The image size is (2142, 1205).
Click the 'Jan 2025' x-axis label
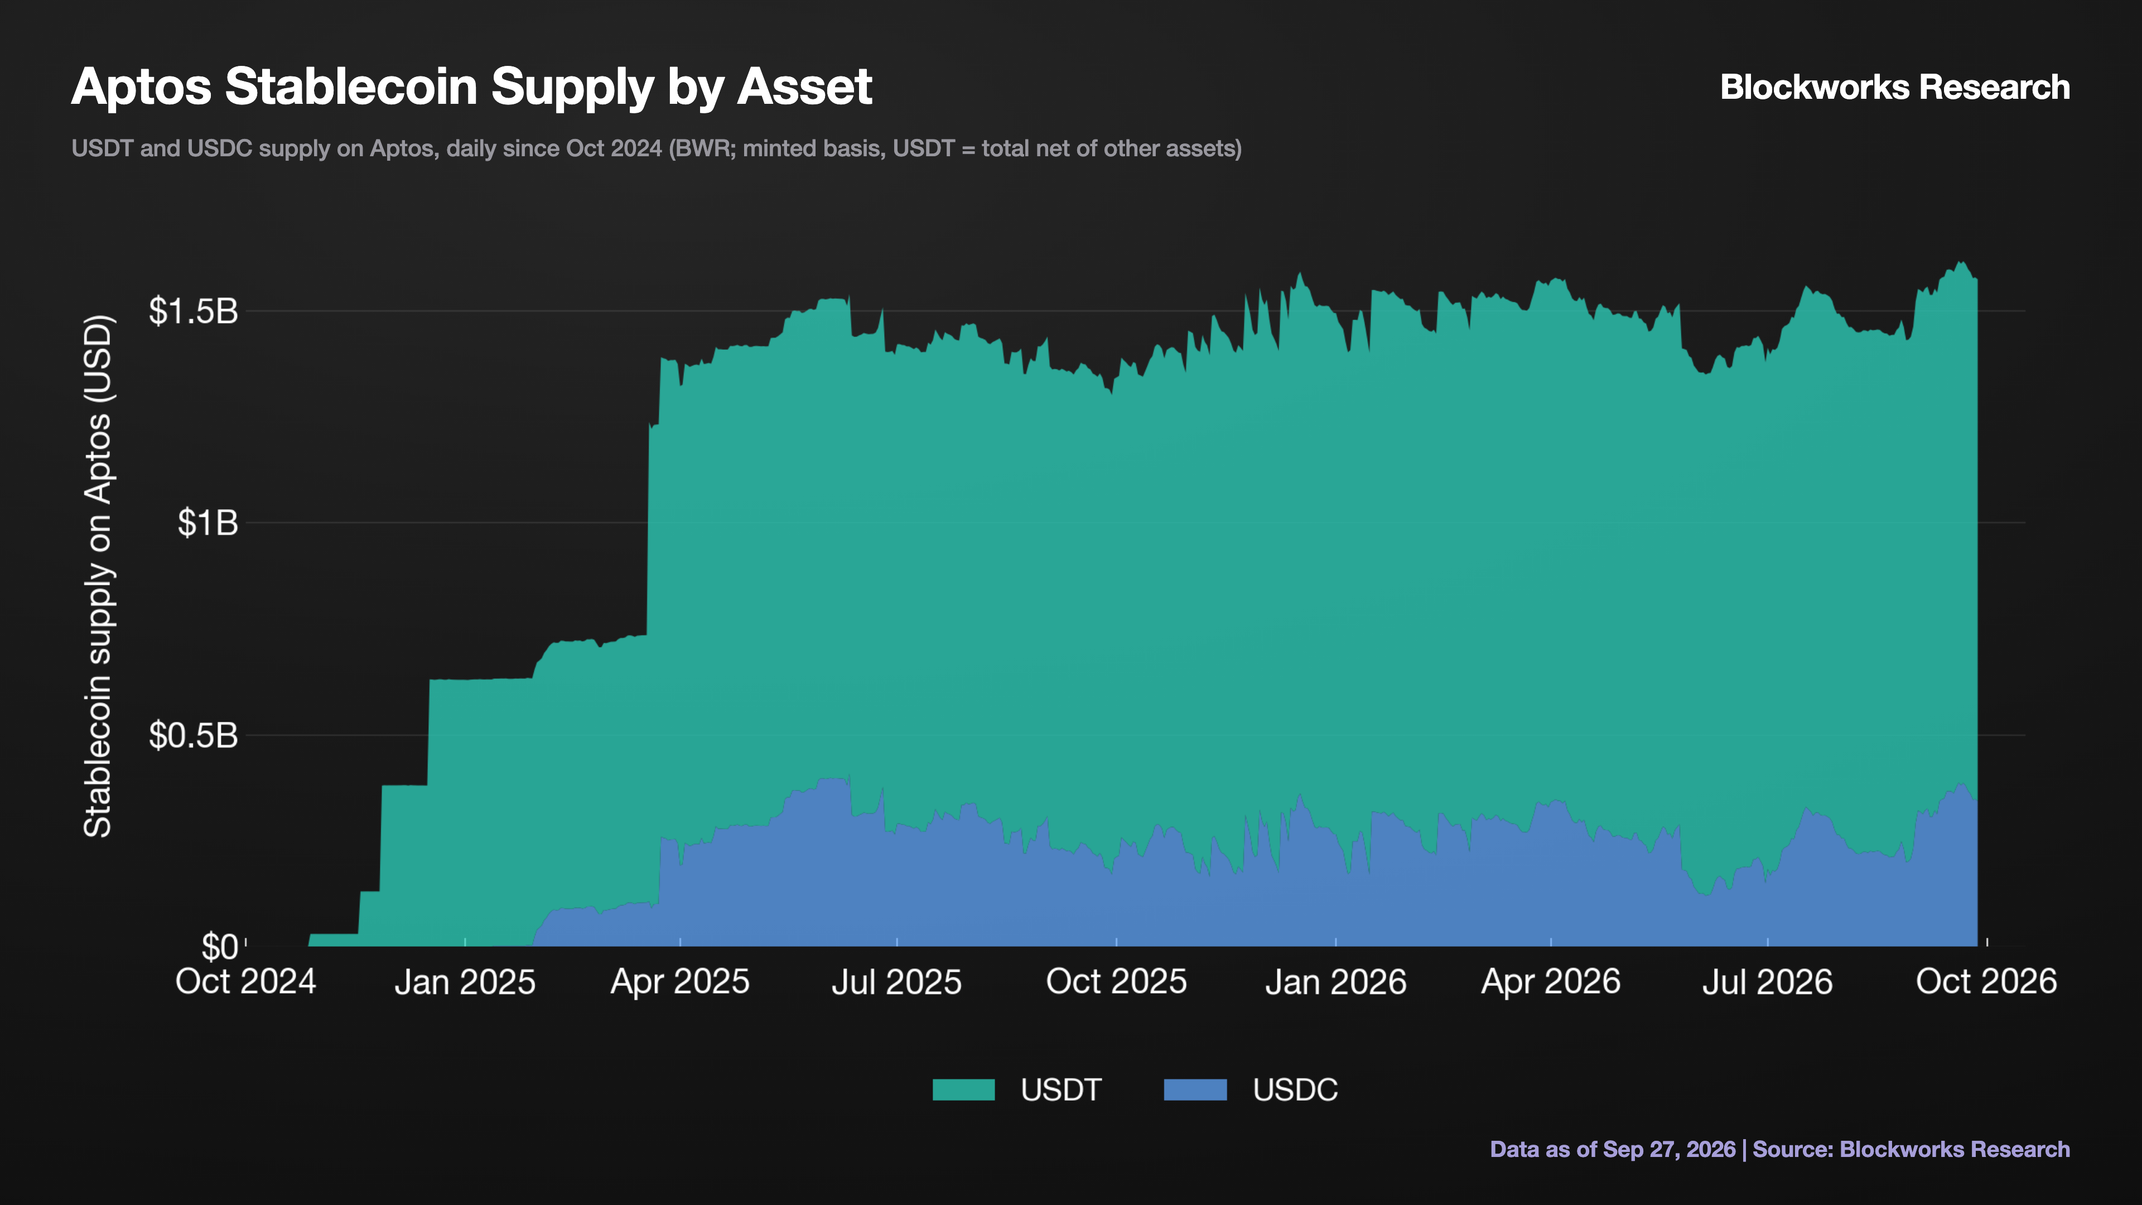pyautogui.click(x=465, y=982)
